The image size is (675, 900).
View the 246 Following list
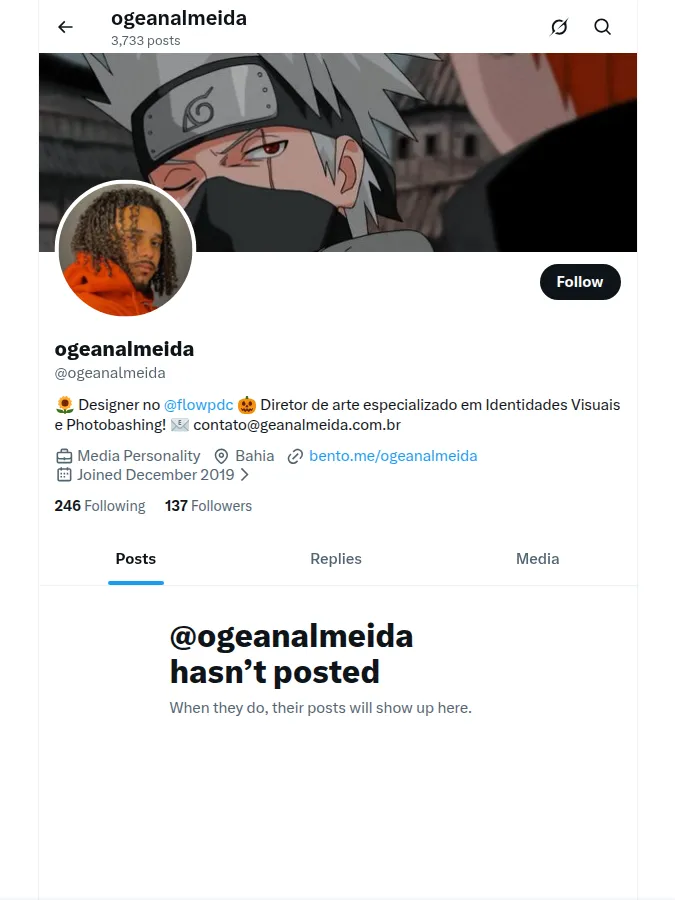tap(100, 506)
